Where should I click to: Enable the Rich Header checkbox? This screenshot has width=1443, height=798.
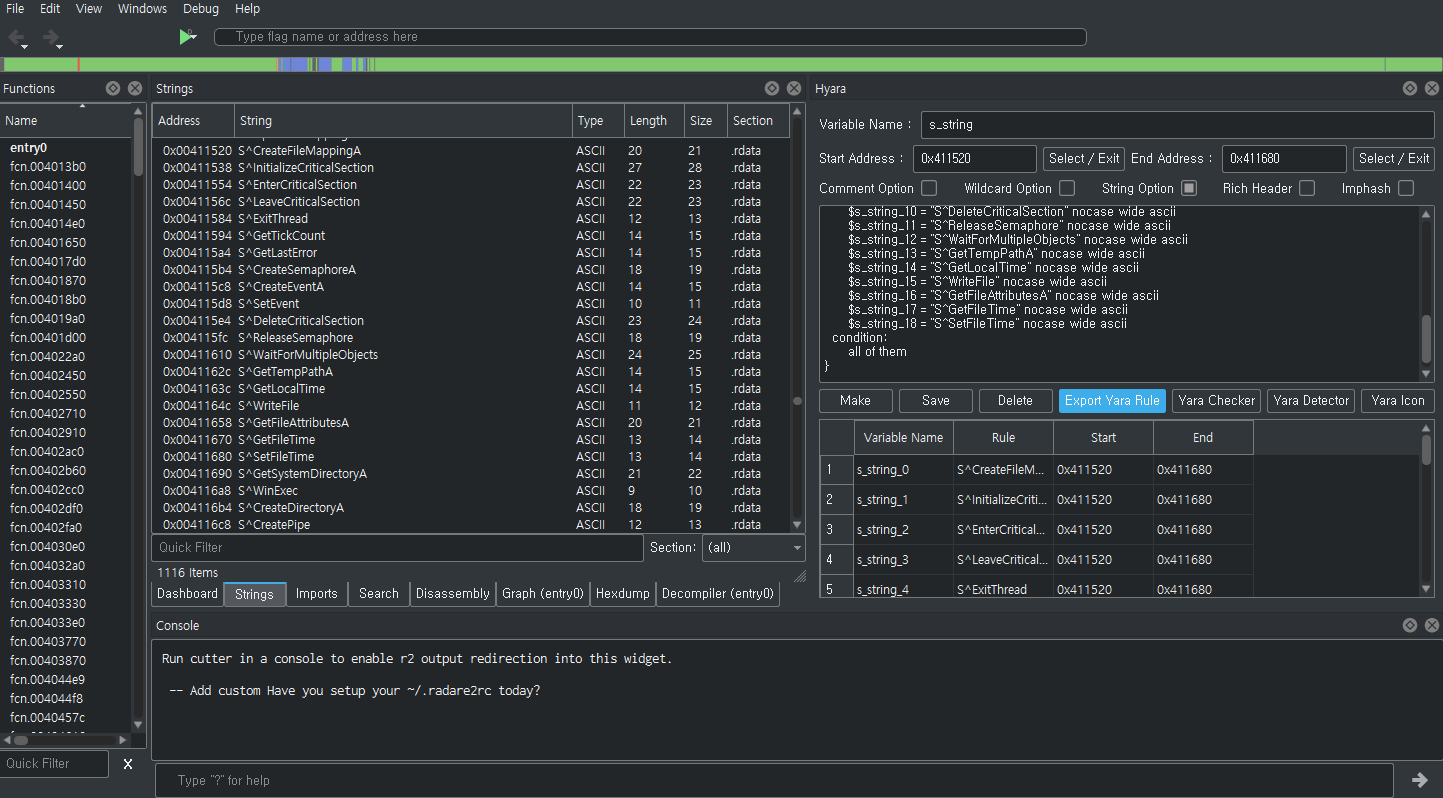[x=1306, y=188]
